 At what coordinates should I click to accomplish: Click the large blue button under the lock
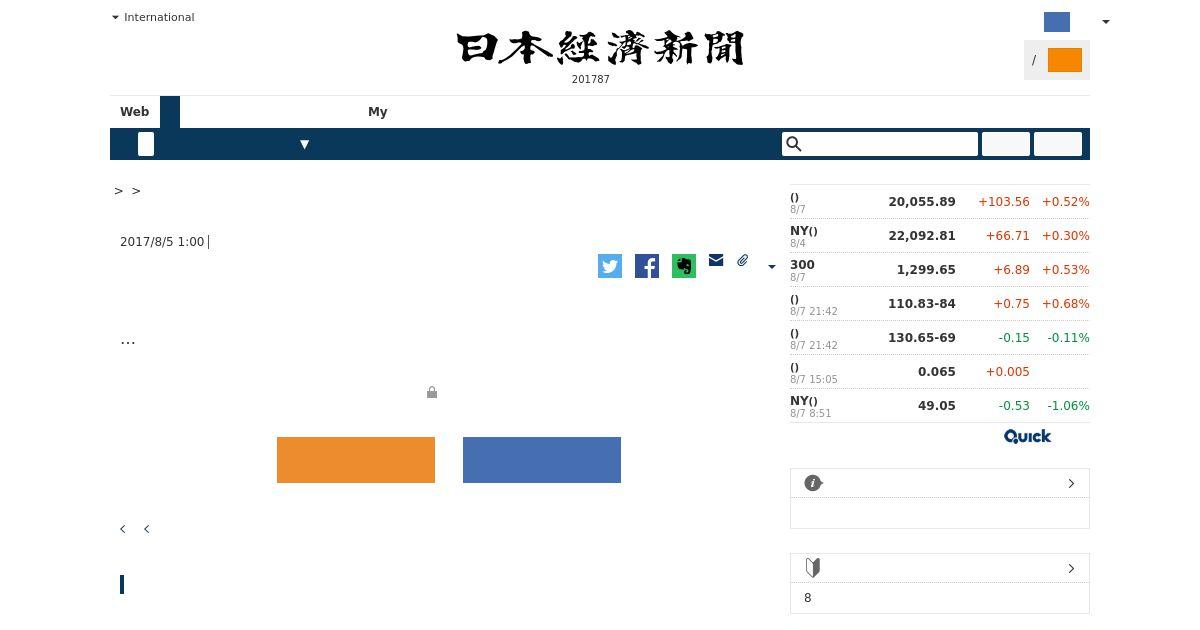point(542,460)
